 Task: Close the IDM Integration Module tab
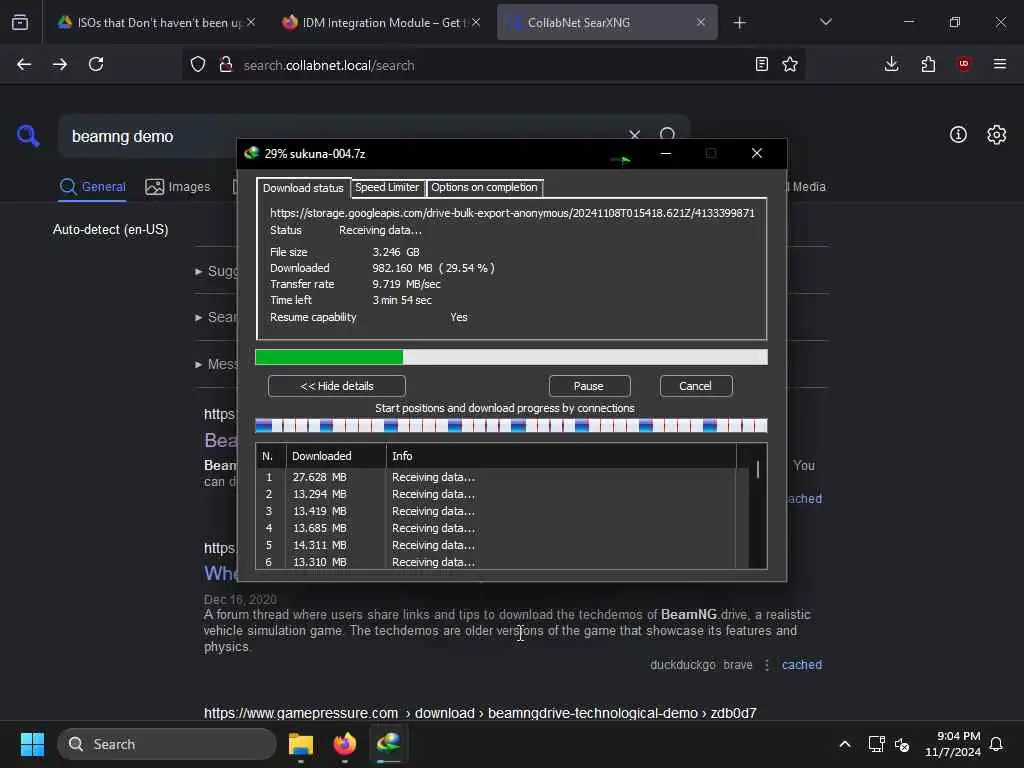476,22
